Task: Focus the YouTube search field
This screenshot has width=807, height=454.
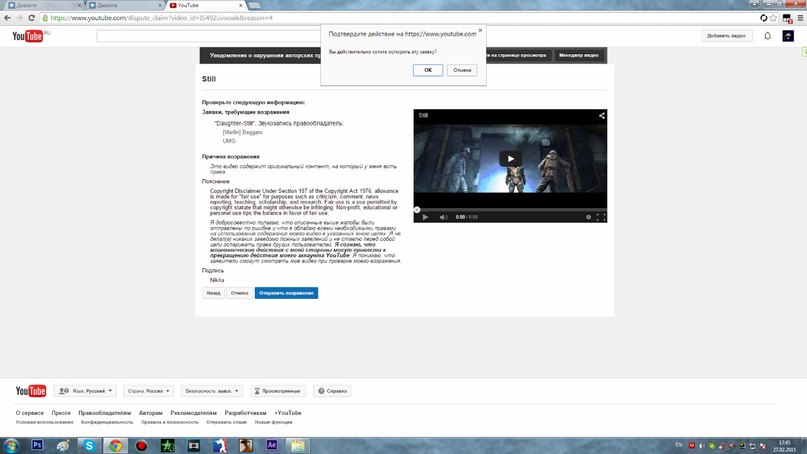Action: [x=208, y=36]
